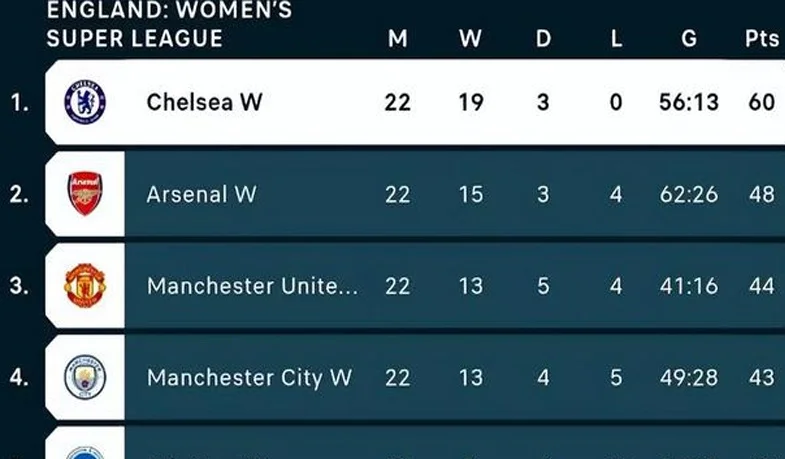Click Arsenal's 48 points value
The width and height of the screenshot is (785, 459).
pyautogui.click(x=762, y=194)
